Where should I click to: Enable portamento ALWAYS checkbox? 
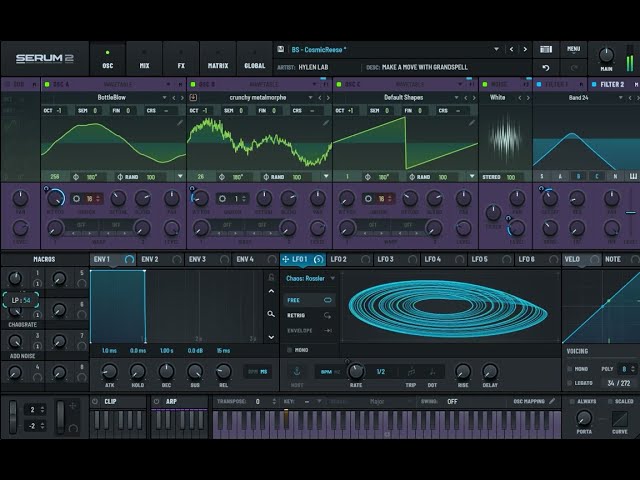[x=572, y=402]
